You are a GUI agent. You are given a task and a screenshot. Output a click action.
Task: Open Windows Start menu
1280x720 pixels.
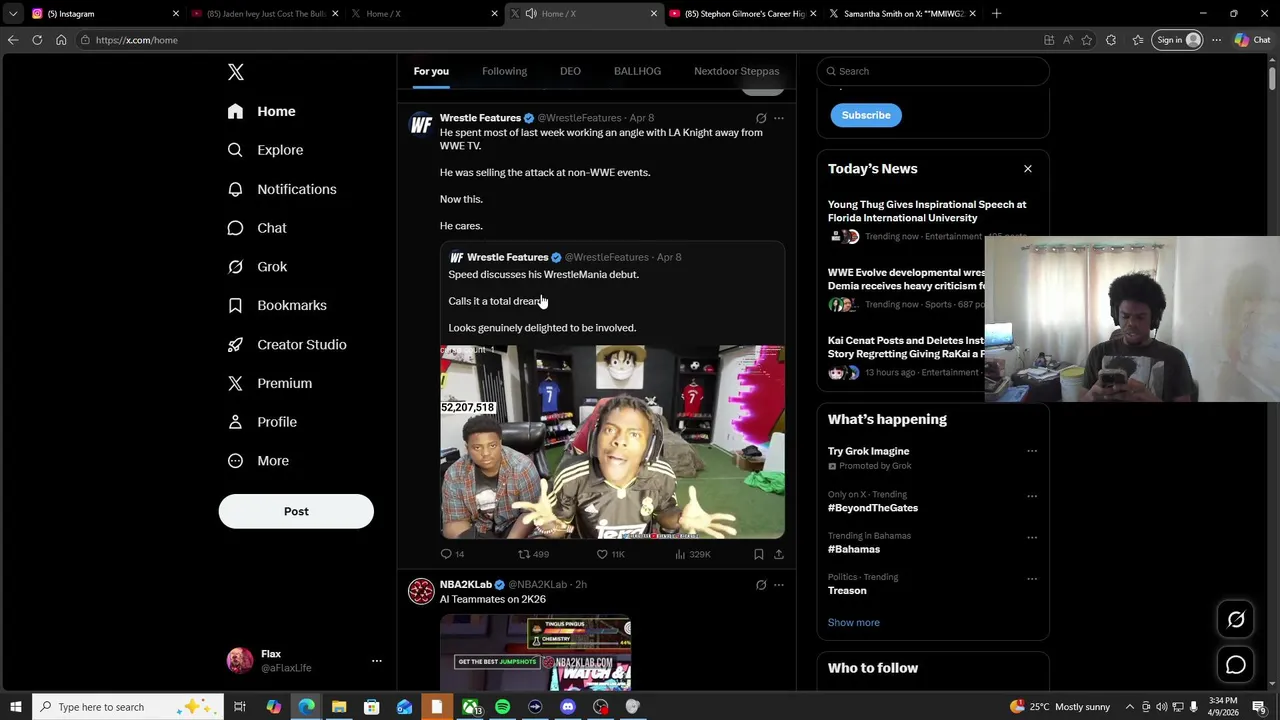(x=15, y=707)
